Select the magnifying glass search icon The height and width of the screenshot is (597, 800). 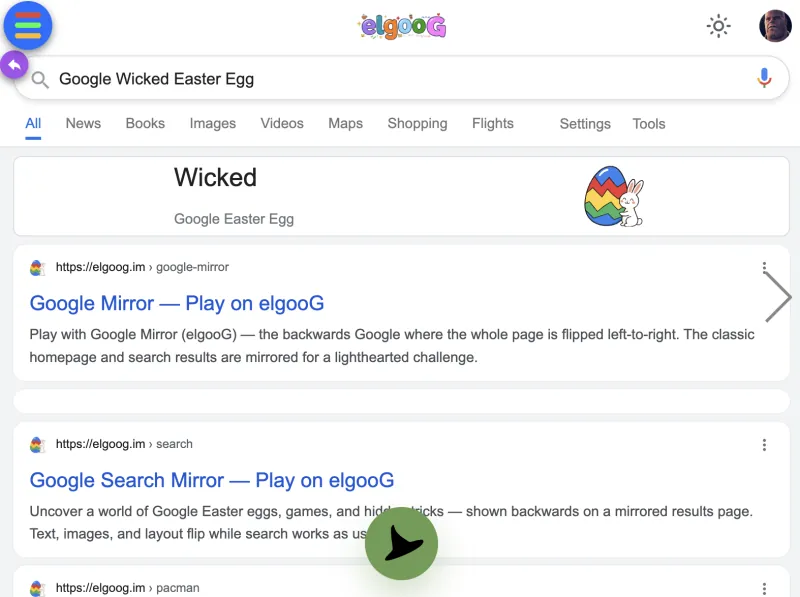(x=39, y=78)
